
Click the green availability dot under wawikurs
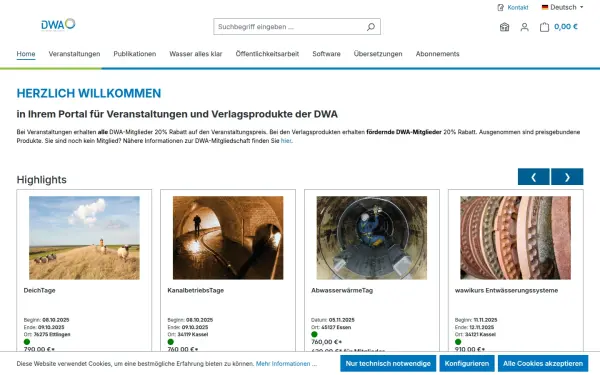458,342
